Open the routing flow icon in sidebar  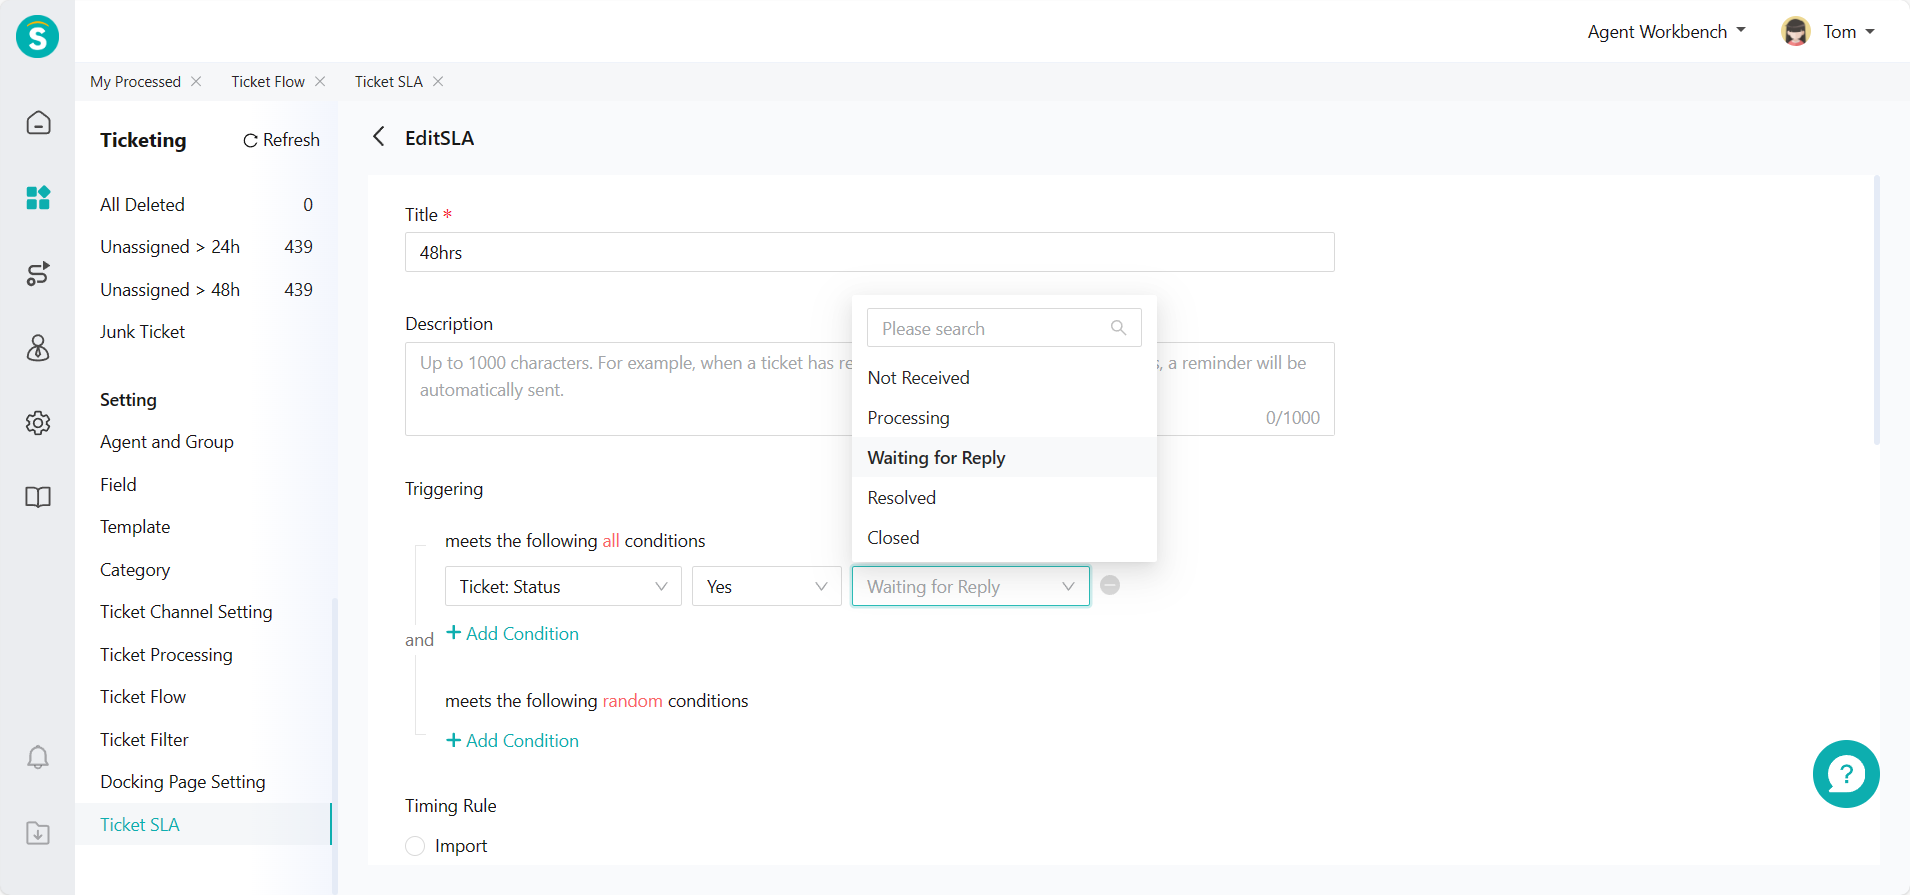pyautogui.click(x=38, y=273)
